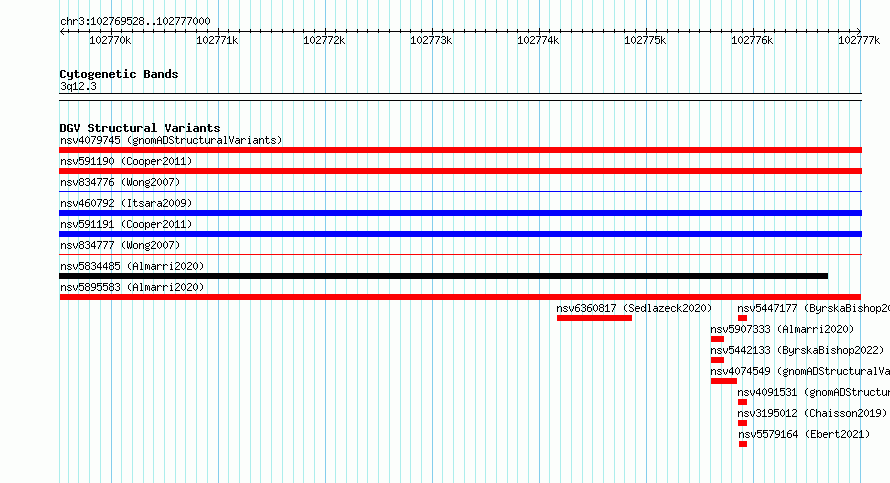Screen dimensions: 890x483
Task: Click the blue bar under nsv460792
Action: click(460, 213)
